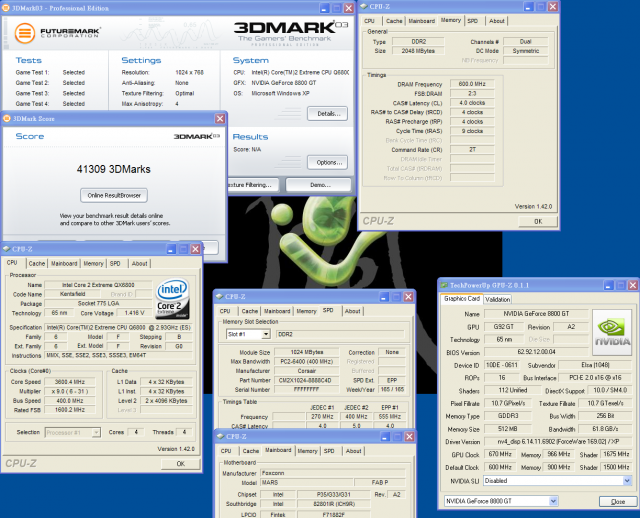Close the 3DMark Score window
Screen dimensions: 640x518
coord(220,118)
